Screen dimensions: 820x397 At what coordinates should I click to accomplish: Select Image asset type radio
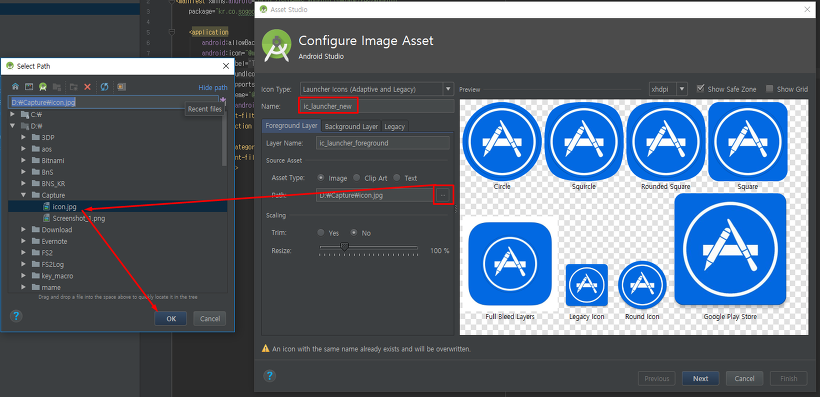click(321, 178)
